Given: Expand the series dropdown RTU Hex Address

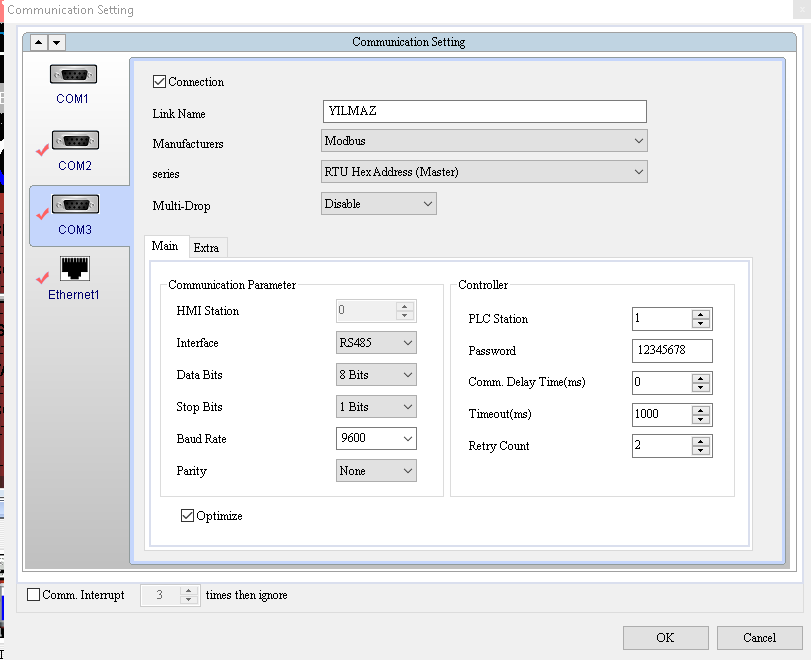Looking at the screenshot, I should (484, 172).
